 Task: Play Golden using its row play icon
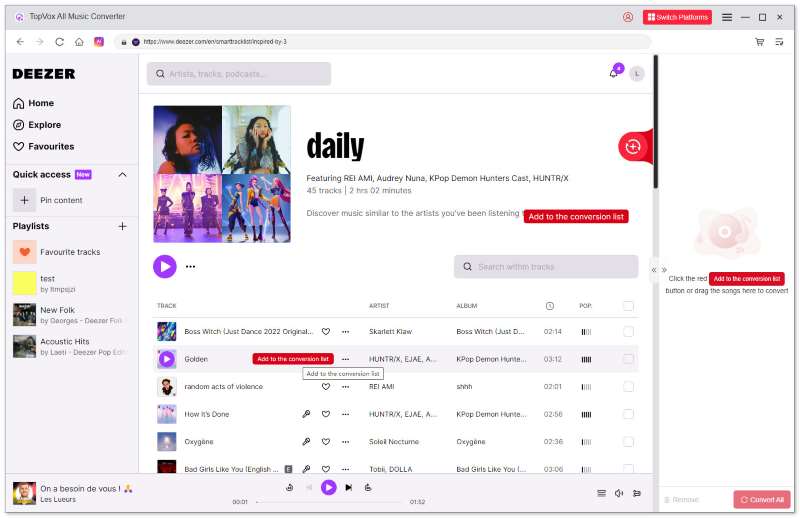click(167, 359)
